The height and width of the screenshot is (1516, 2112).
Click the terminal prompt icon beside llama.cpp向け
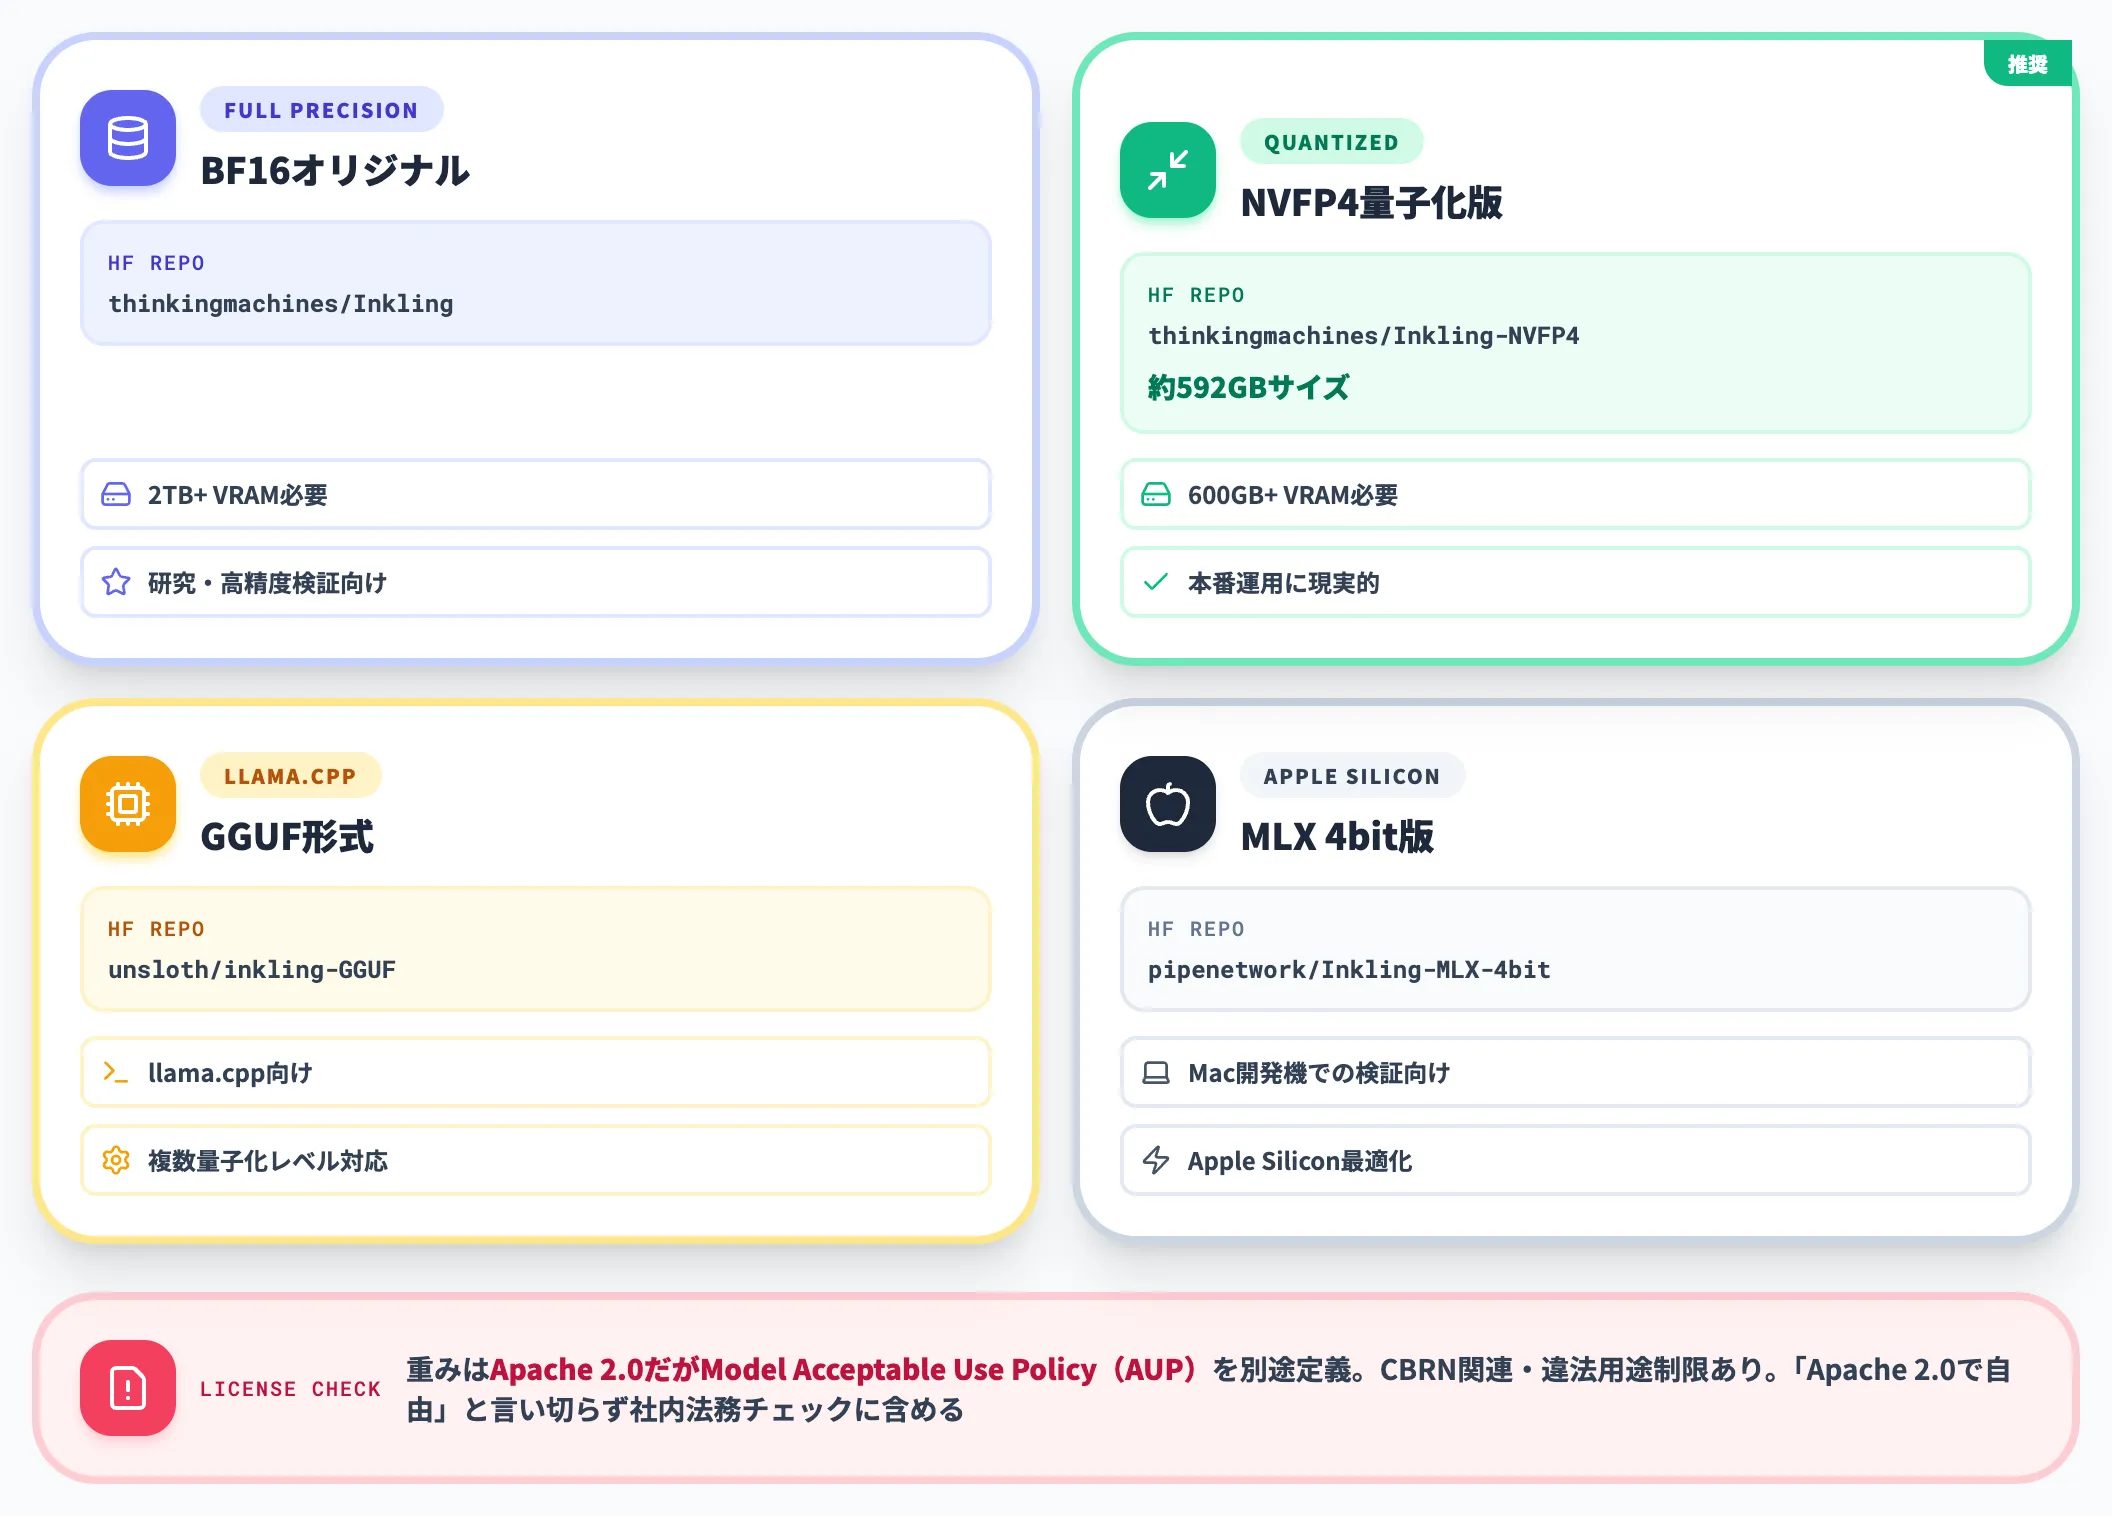click(x=116, y=1072)
